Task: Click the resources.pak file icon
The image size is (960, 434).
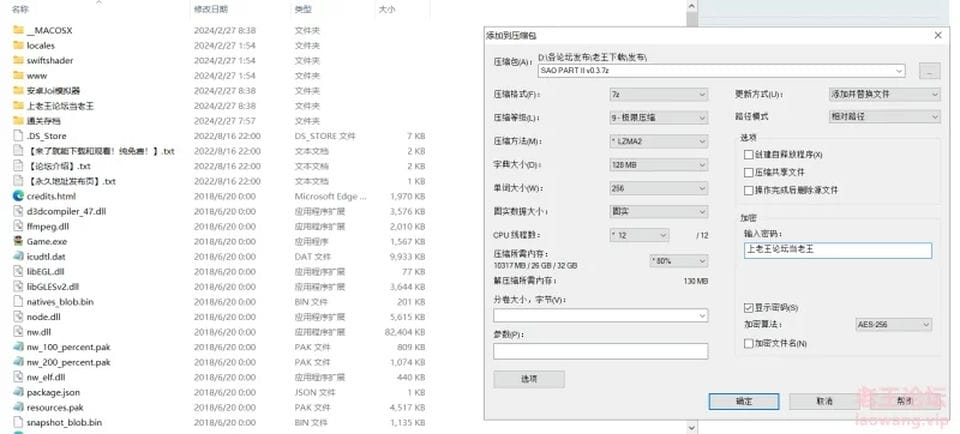Action: [x=18, y=407]
